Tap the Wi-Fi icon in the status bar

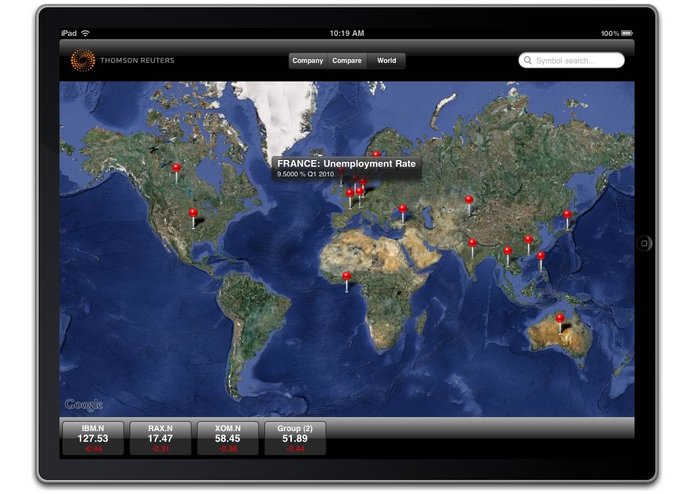[x=86, y=33]
